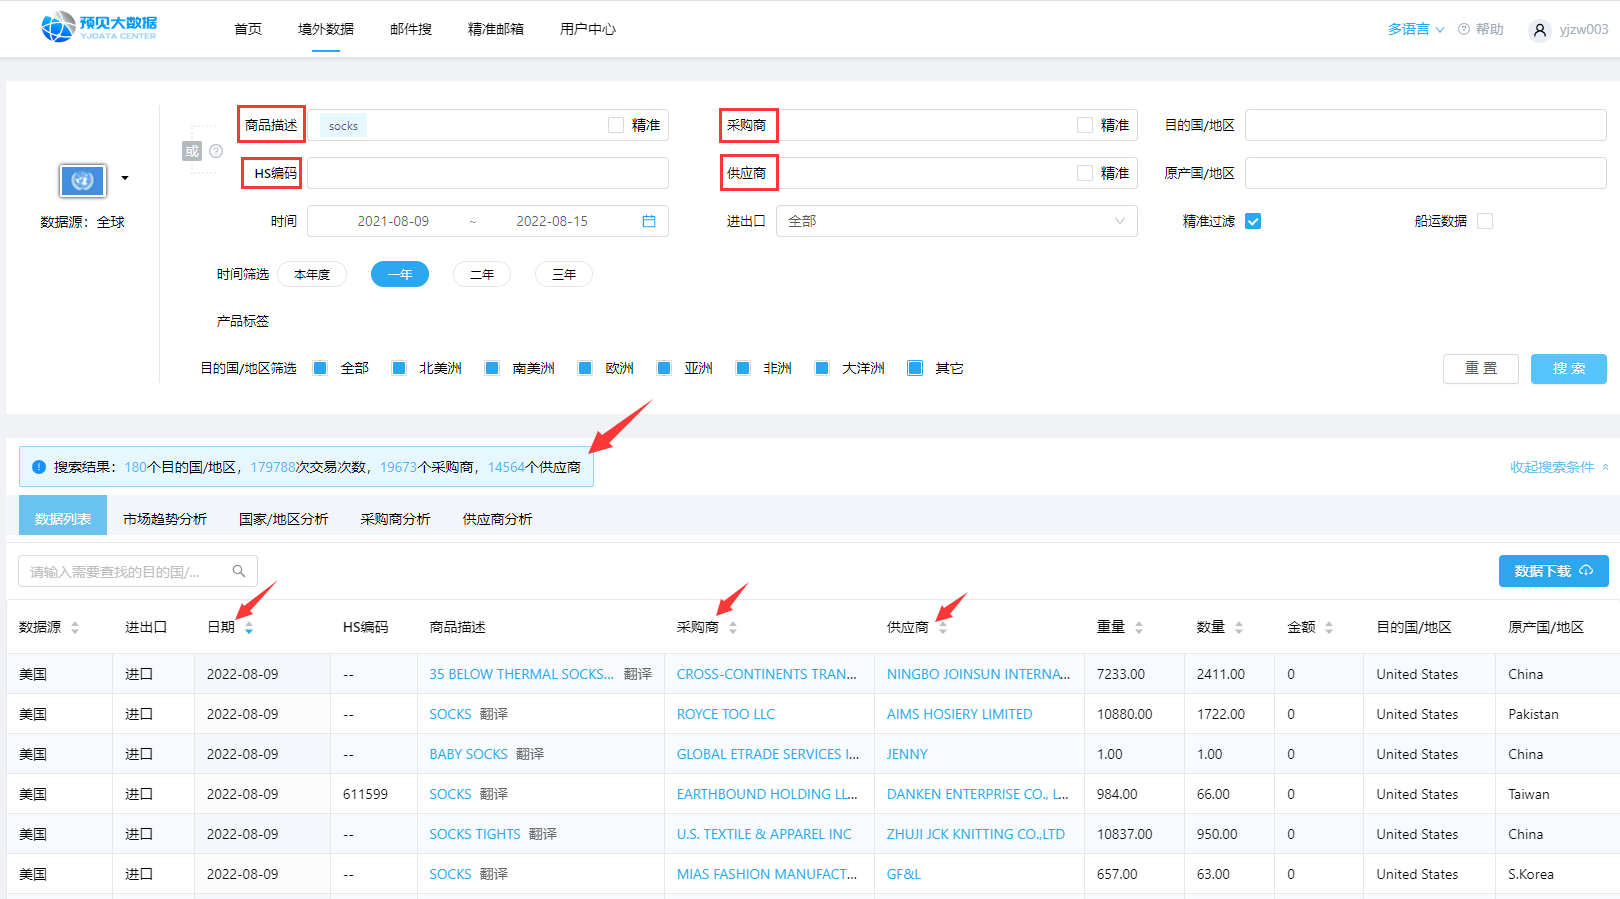Toggle 亚洲 region checkbox

tap(664, 368)
